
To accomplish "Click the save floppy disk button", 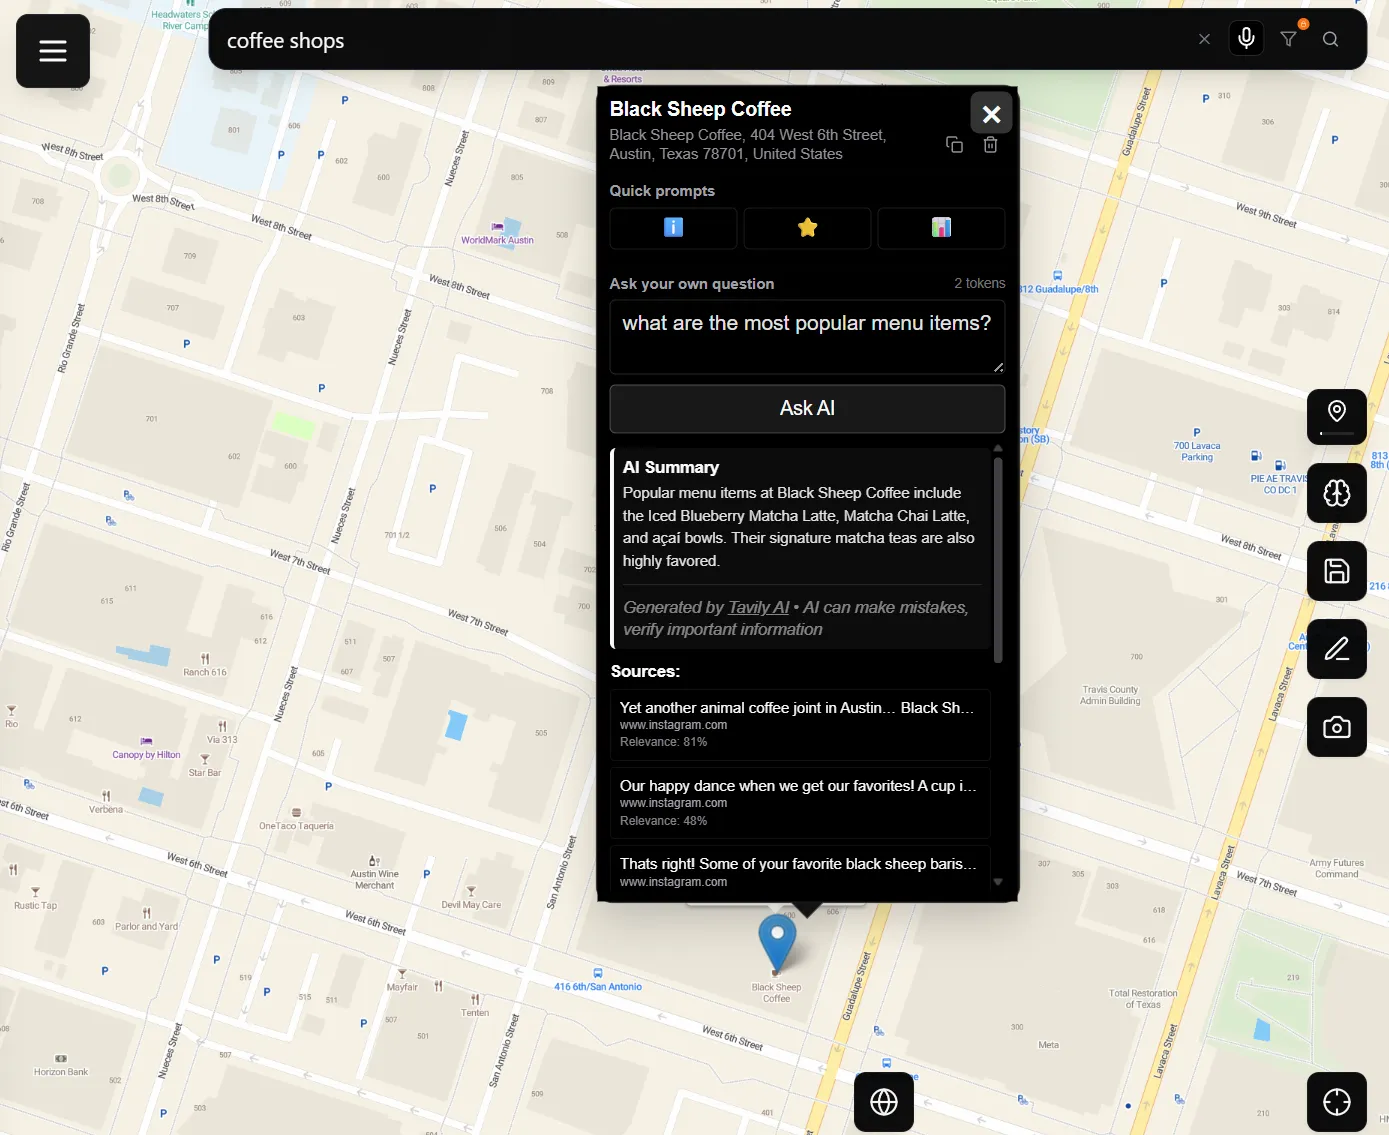I will click(x=1337, y=571).
